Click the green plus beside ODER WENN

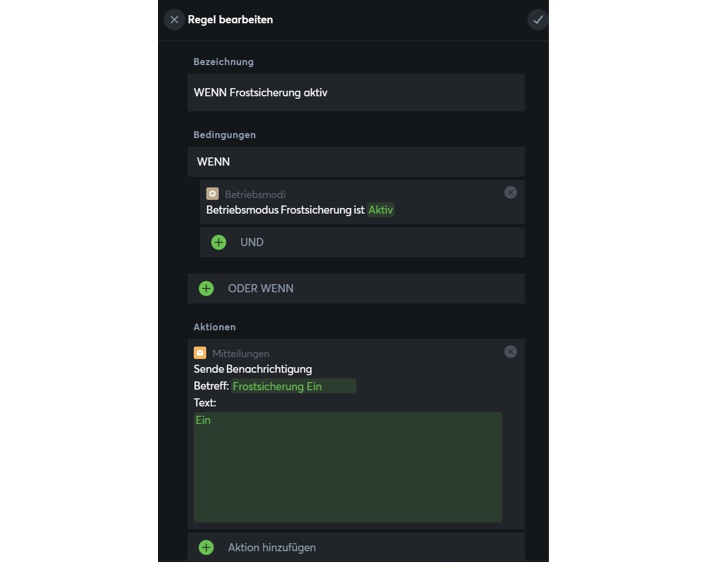[x=206, y=288]
